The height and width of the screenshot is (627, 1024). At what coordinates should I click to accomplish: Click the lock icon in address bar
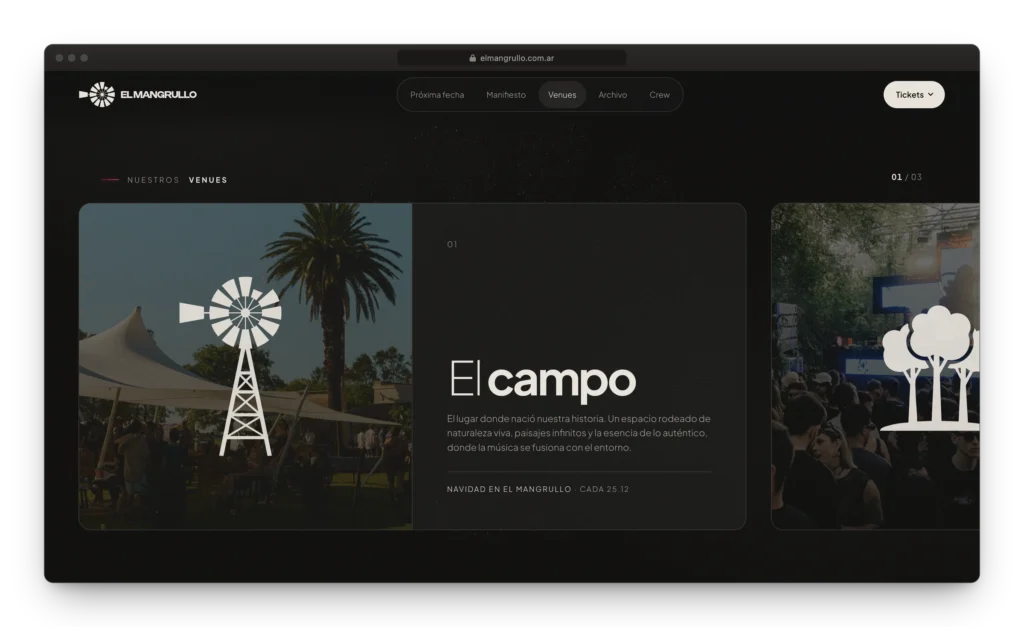pos(472,58)
